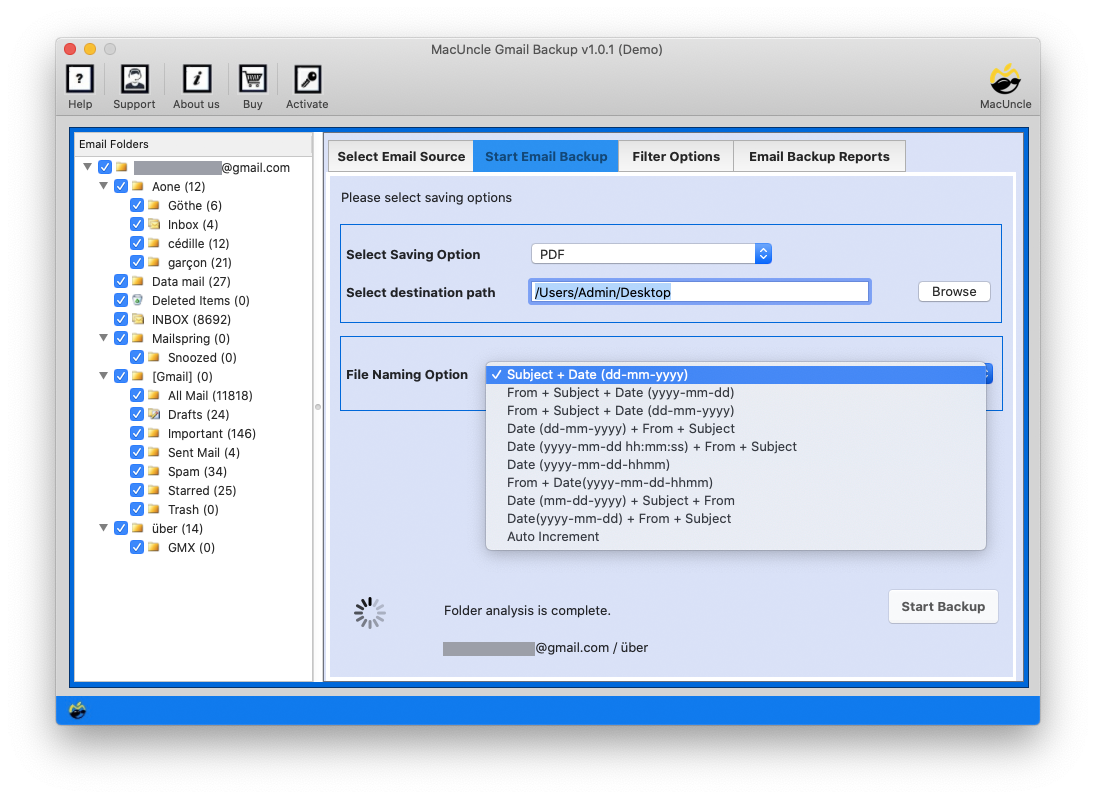Open the Support toolbar icon

click(134, 80)
